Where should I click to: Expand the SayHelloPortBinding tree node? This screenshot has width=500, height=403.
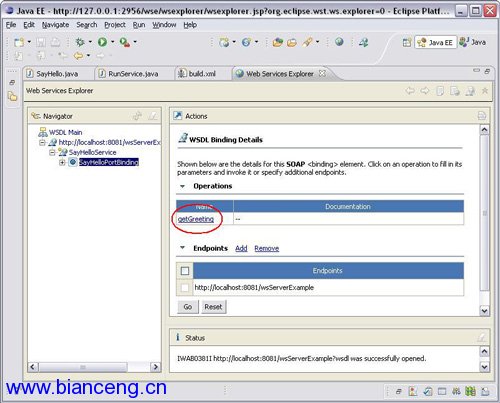[x=62, y=162]
